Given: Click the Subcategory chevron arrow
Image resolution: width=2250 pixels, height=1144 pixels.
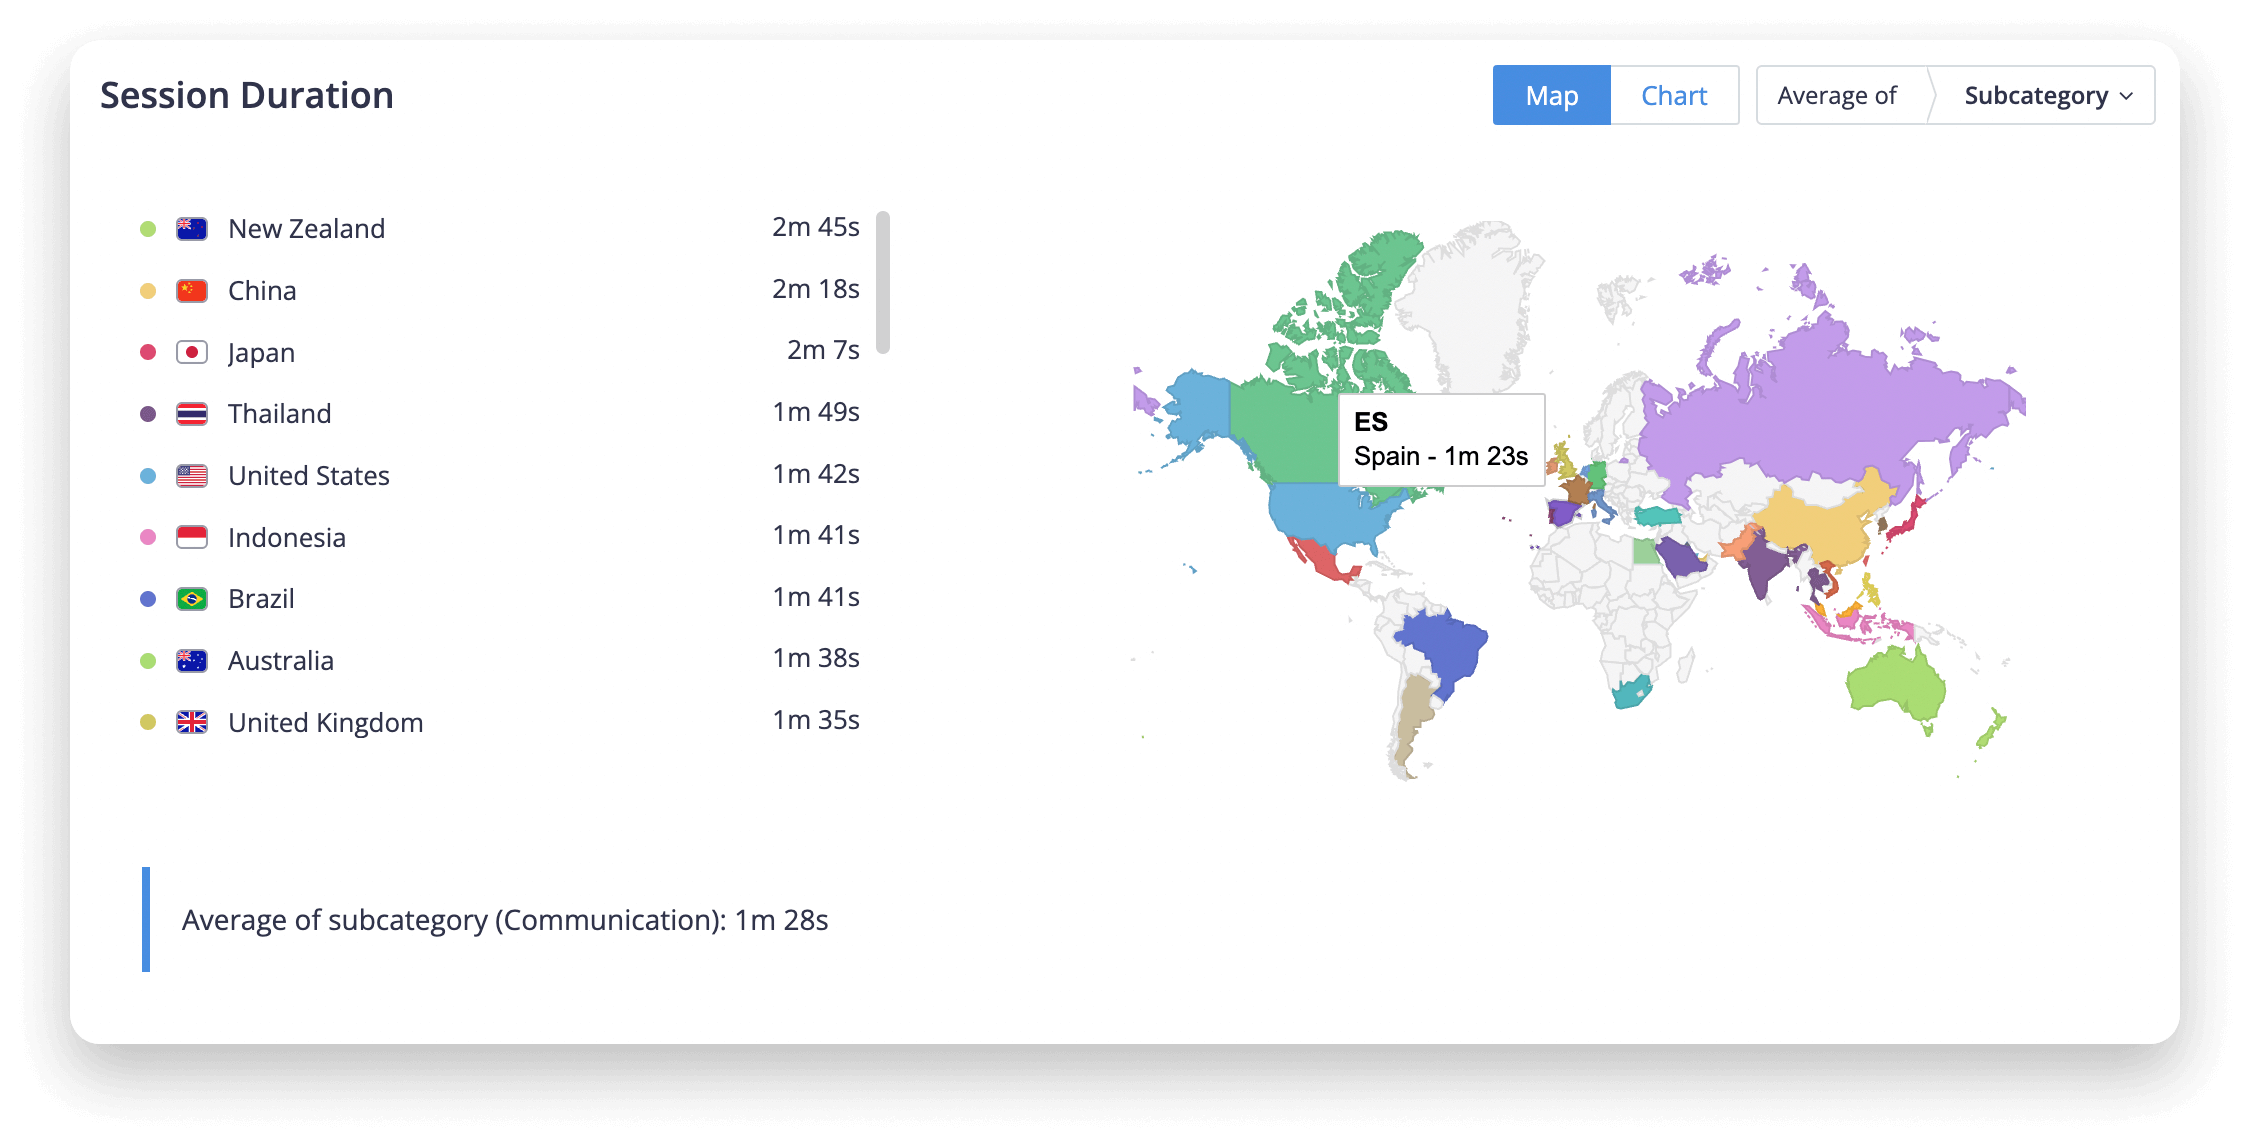Looking at the screenshot, I should click(x=2126, y=96).
